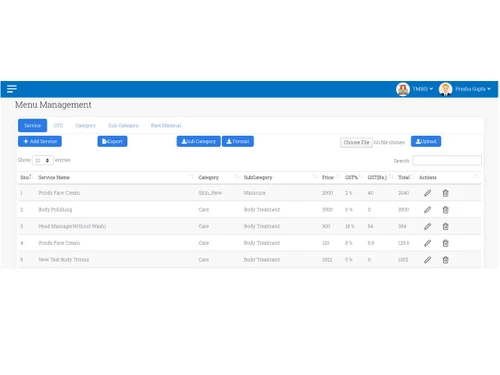Edit Head Massage(Without Wash) service
Screen dimensions: 500x375
(427, 226)
